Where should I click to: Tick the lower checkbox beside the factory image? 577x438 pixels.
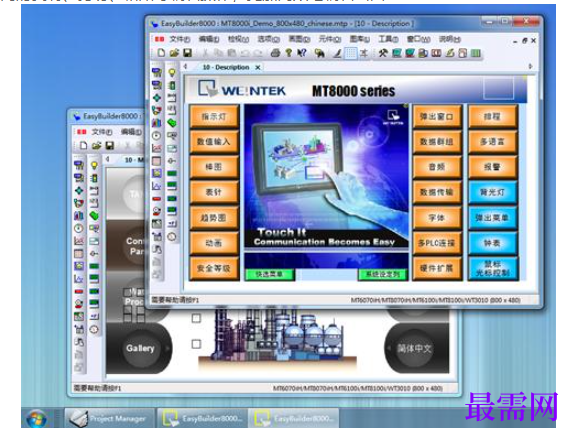pos(197,344)
